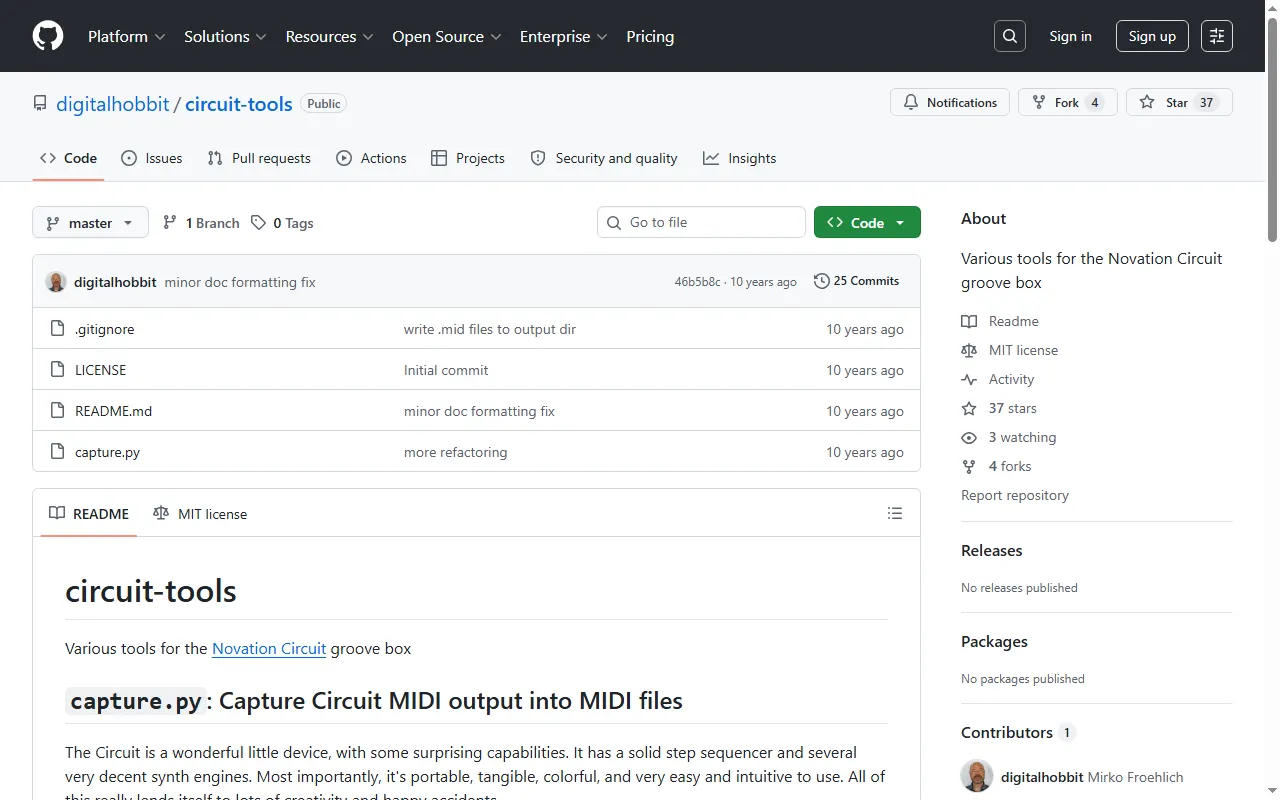Click the file icon beside LICENSE
1280x800 pixels.
[57, 370]
